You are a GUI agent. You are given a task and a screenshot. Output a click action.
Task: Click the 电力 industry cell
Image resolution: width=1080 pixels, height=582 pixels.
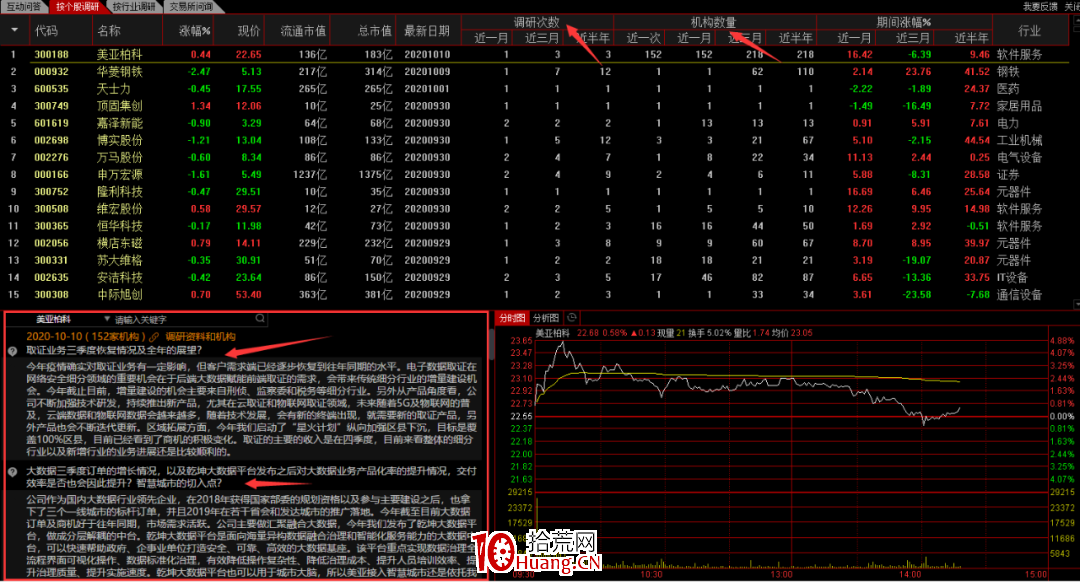point(1008,123)
